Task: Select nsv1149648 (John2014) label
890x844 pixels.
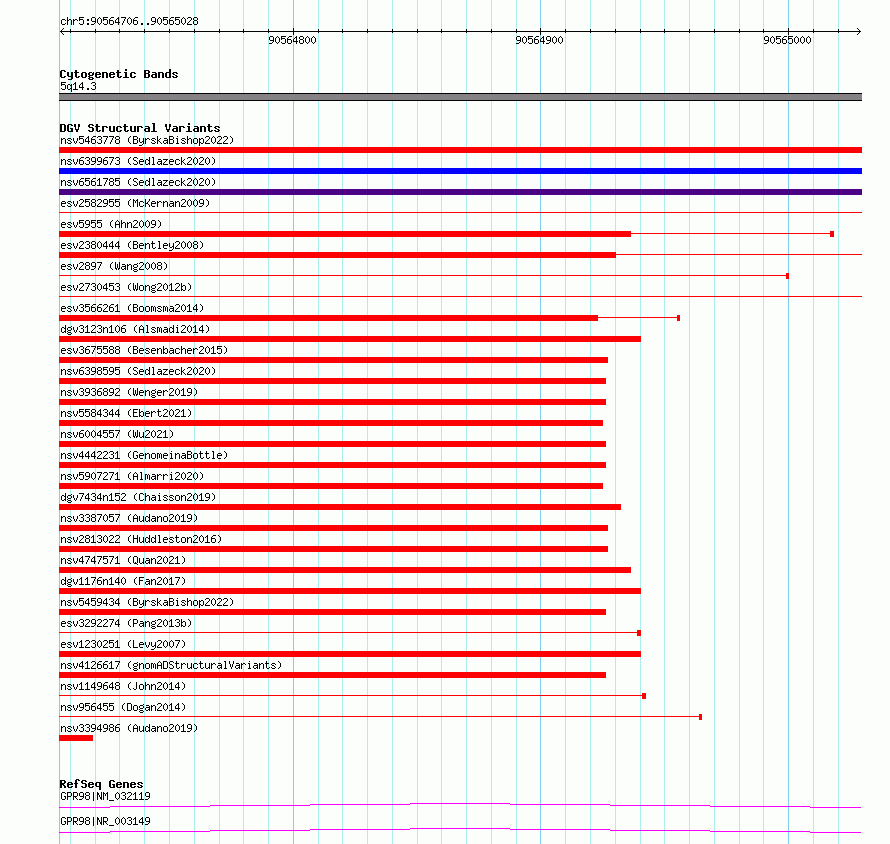Action: click(x=123, y=686)
